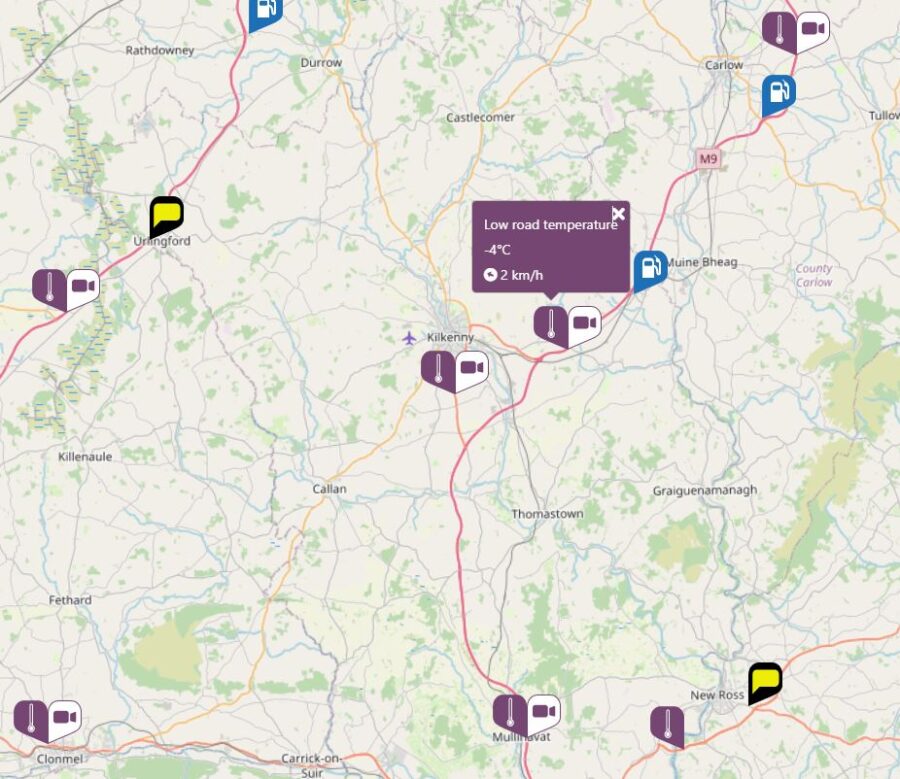Viewport: 900px width, 779px height.
Task: Open the fuel station marker west of Durrow
Action: pos(266,13)
